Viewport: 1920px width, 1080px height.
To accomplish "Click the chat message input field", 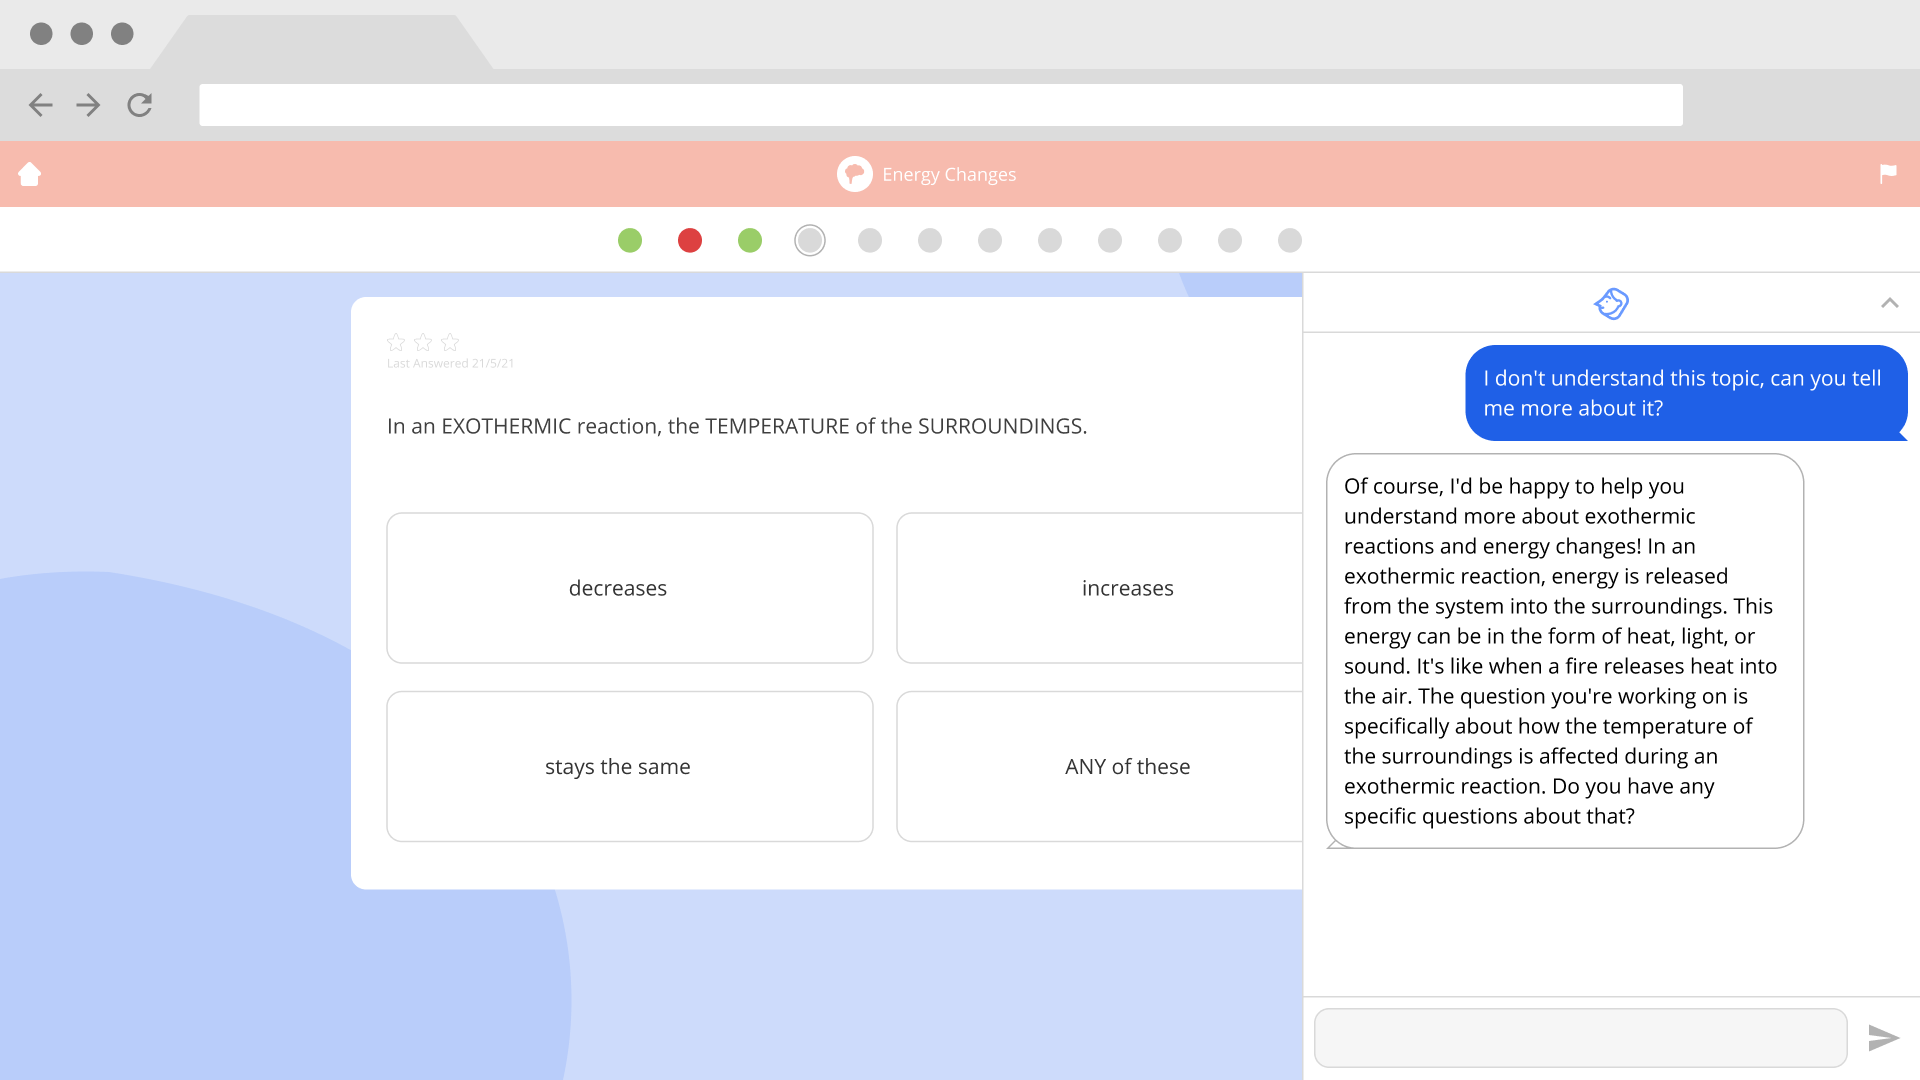I will (1580, 1038).
